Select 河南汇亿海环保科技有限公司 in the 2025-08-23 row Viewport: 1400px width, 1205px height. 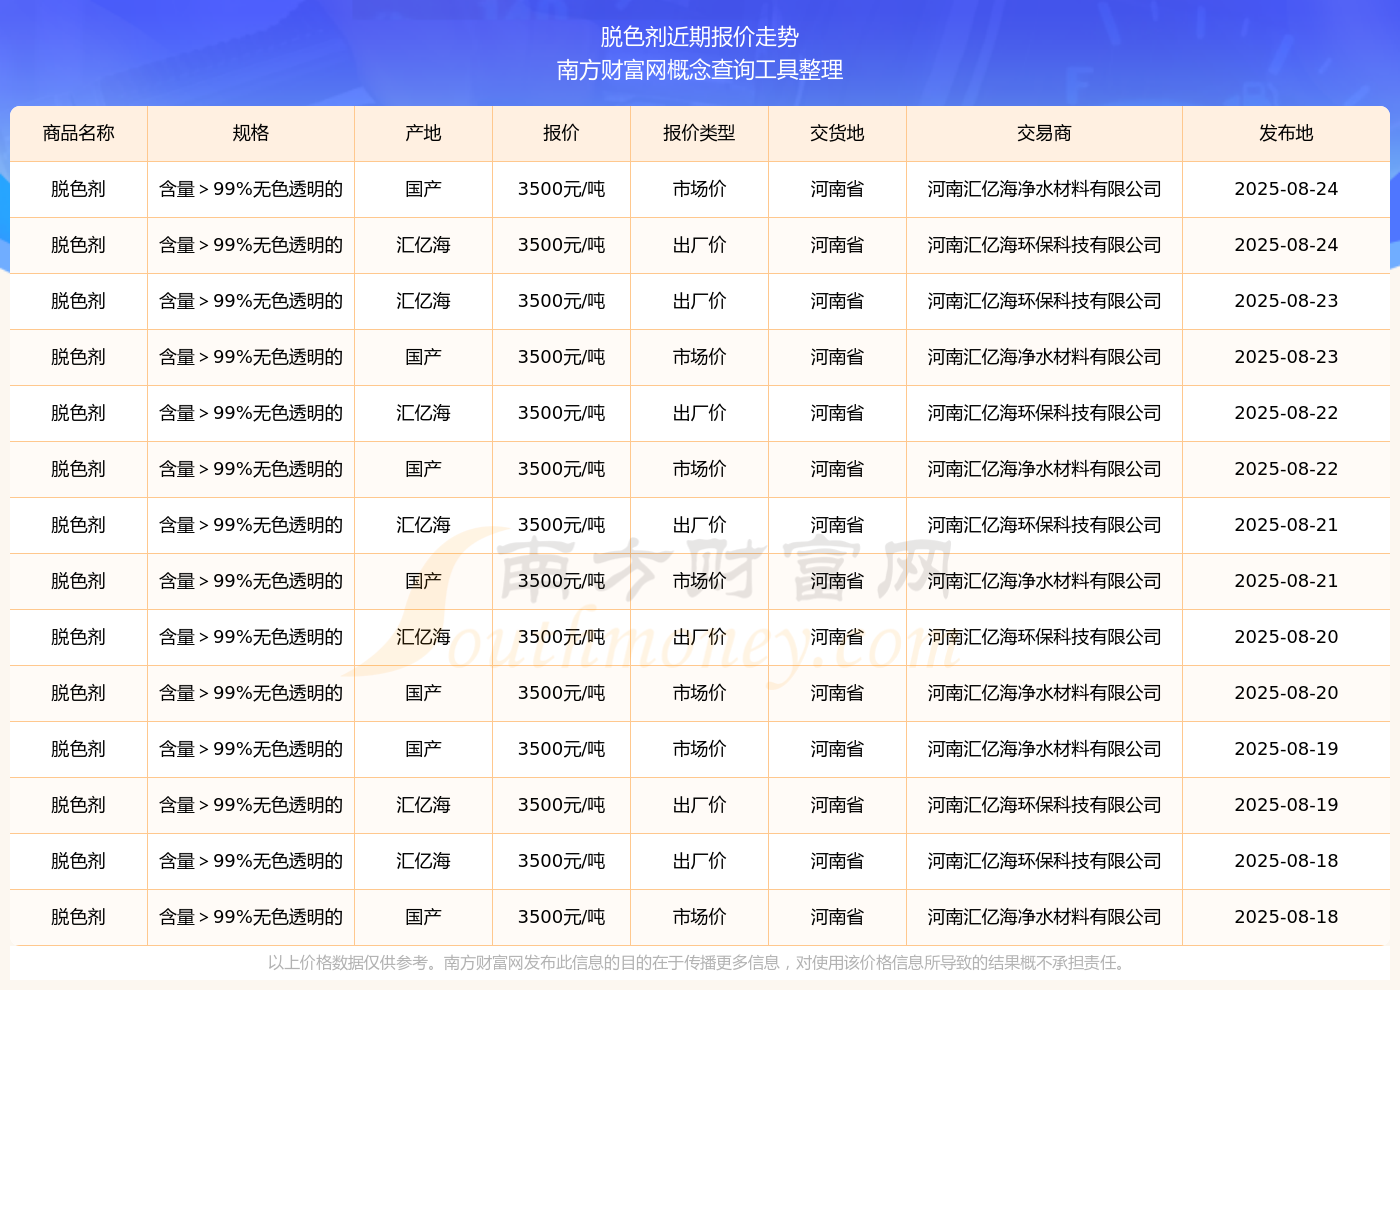(1044, 301)
